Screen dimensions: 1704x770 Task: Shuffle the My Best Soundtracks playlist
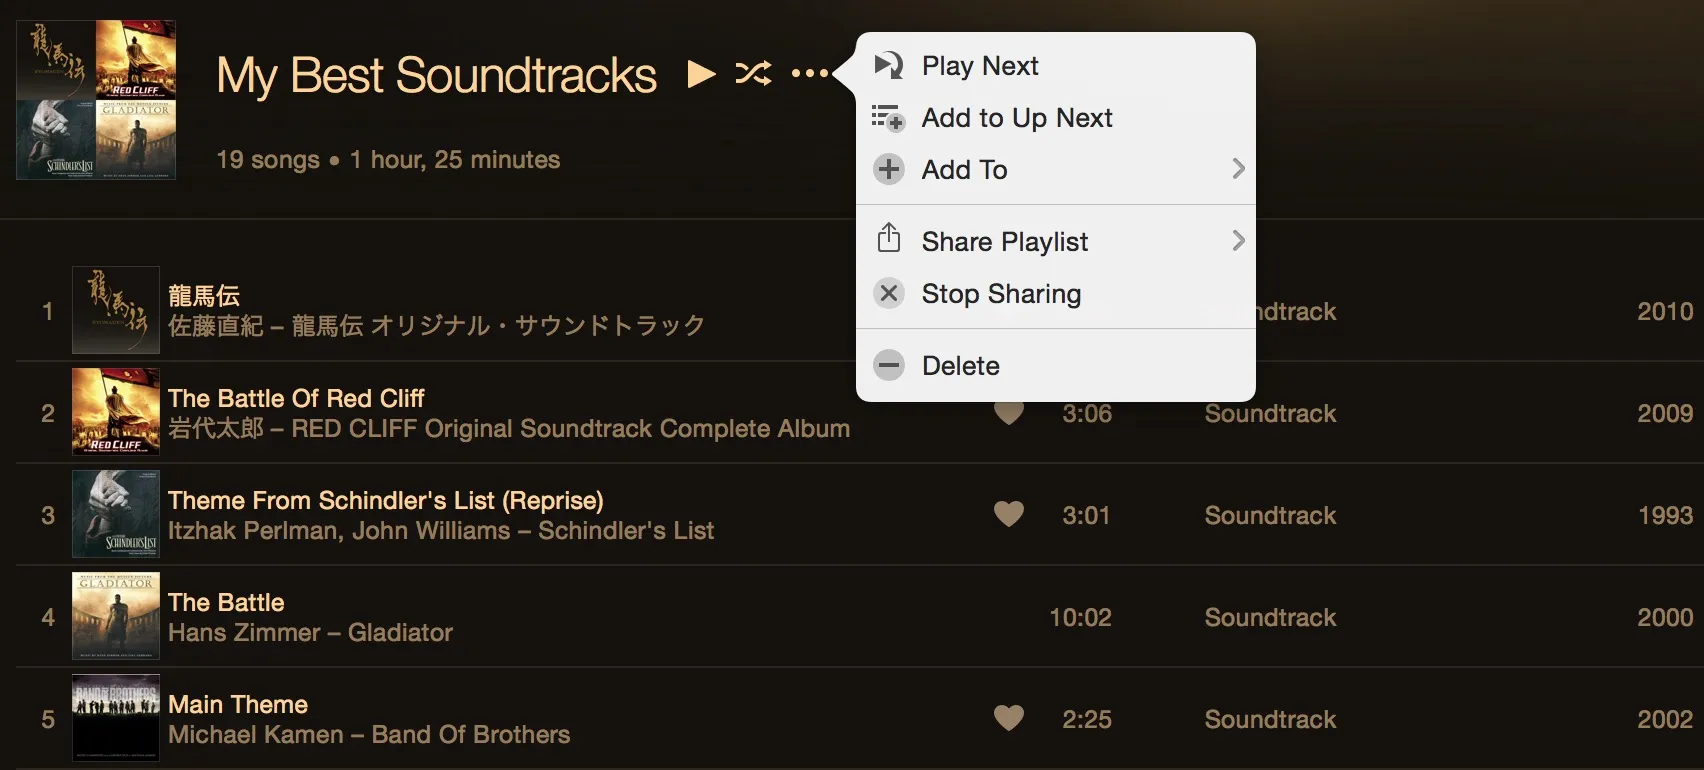pos(753,73)
